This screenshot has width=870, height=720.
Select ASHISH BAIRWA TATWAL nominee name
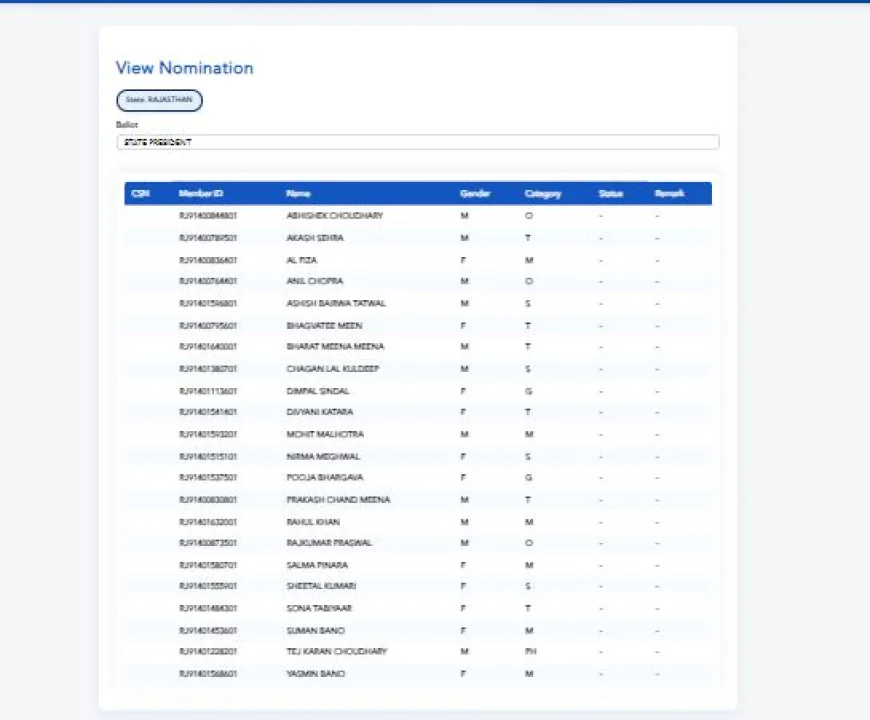tap(335, 303)
